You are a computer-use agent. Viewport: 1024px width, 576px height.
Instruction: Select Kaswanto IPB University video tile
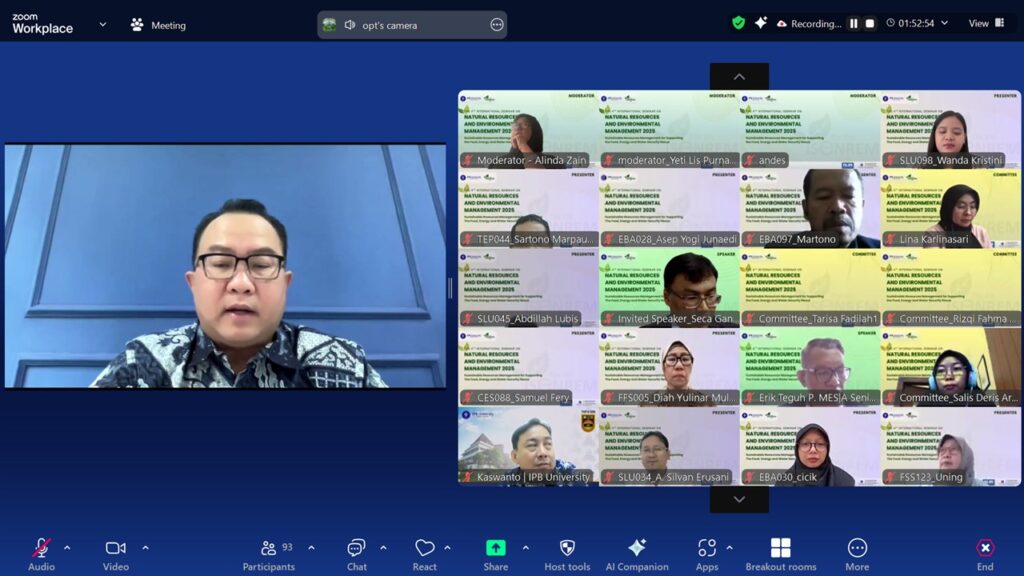(x=528, y=446)
